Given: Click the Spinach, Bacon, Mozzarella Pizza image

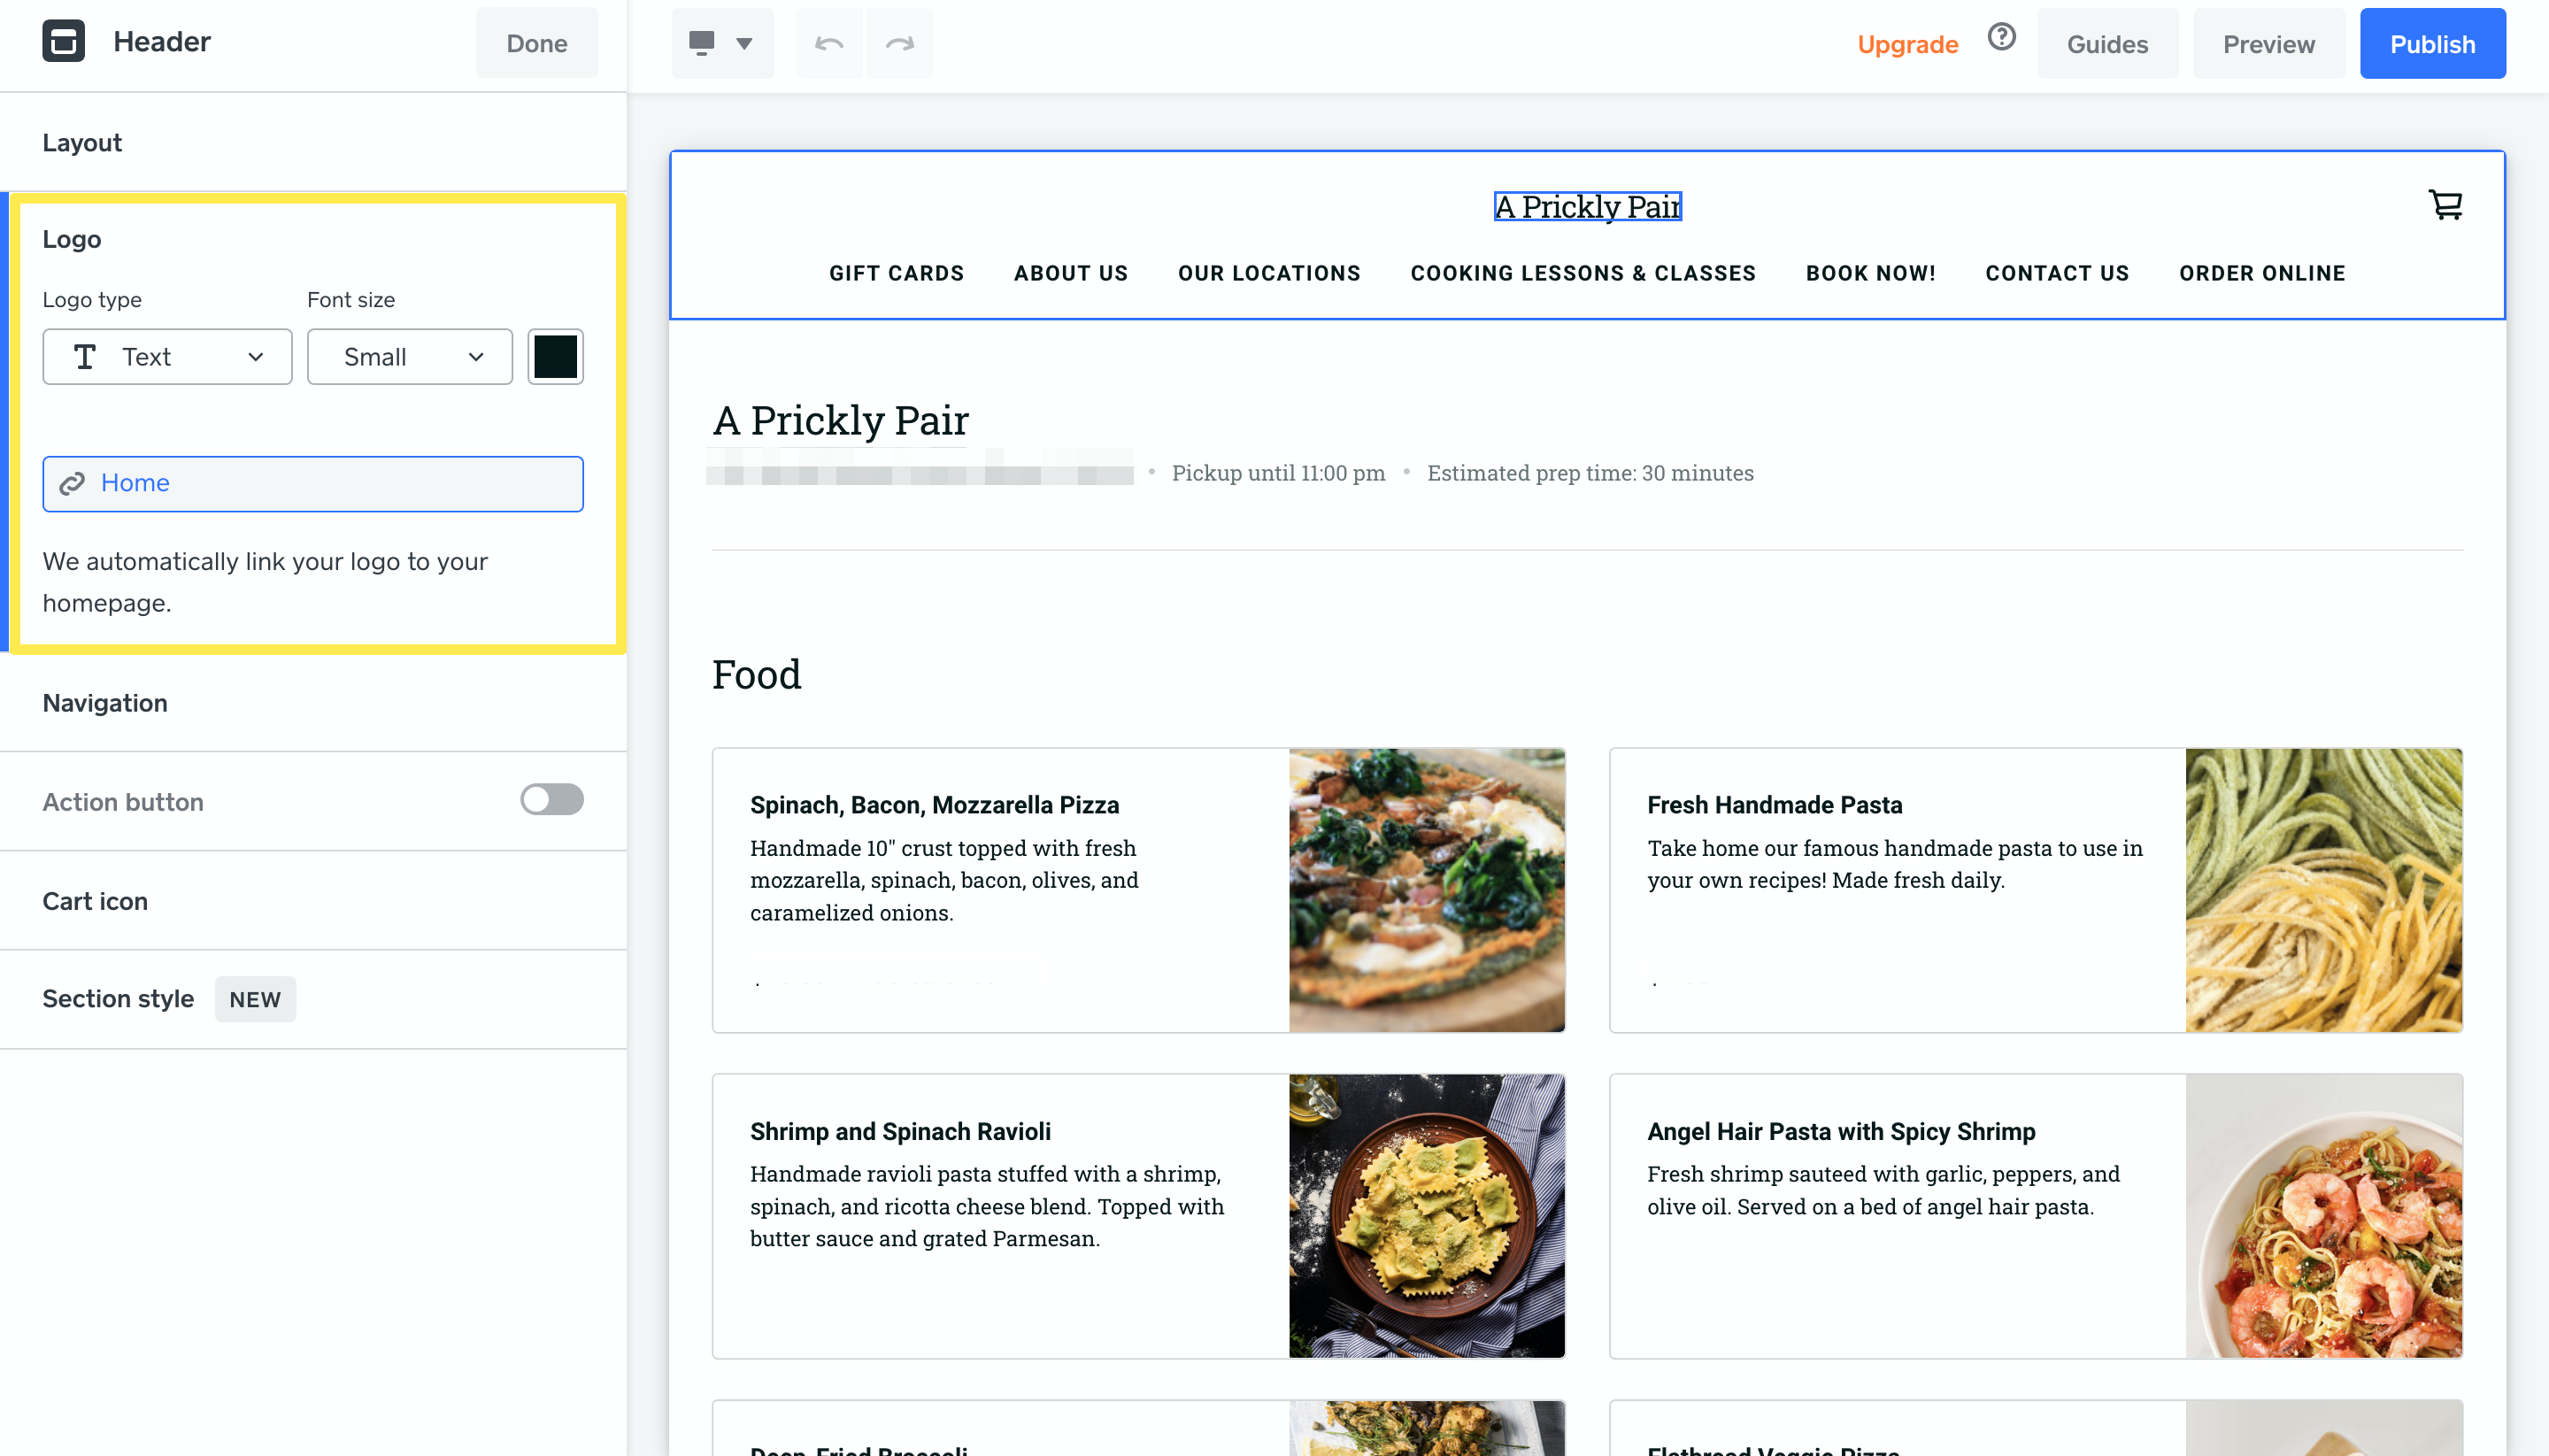Looking at the screenshot, I should [1426, 890].
